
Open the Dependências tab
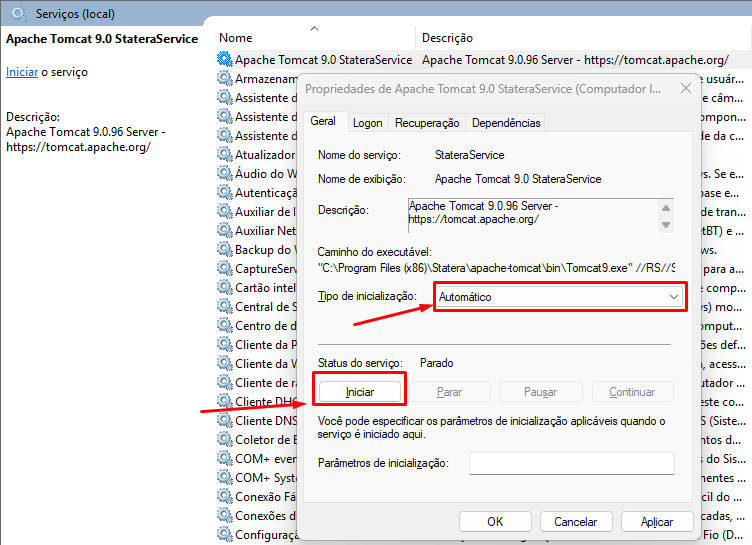pos(506,123)
